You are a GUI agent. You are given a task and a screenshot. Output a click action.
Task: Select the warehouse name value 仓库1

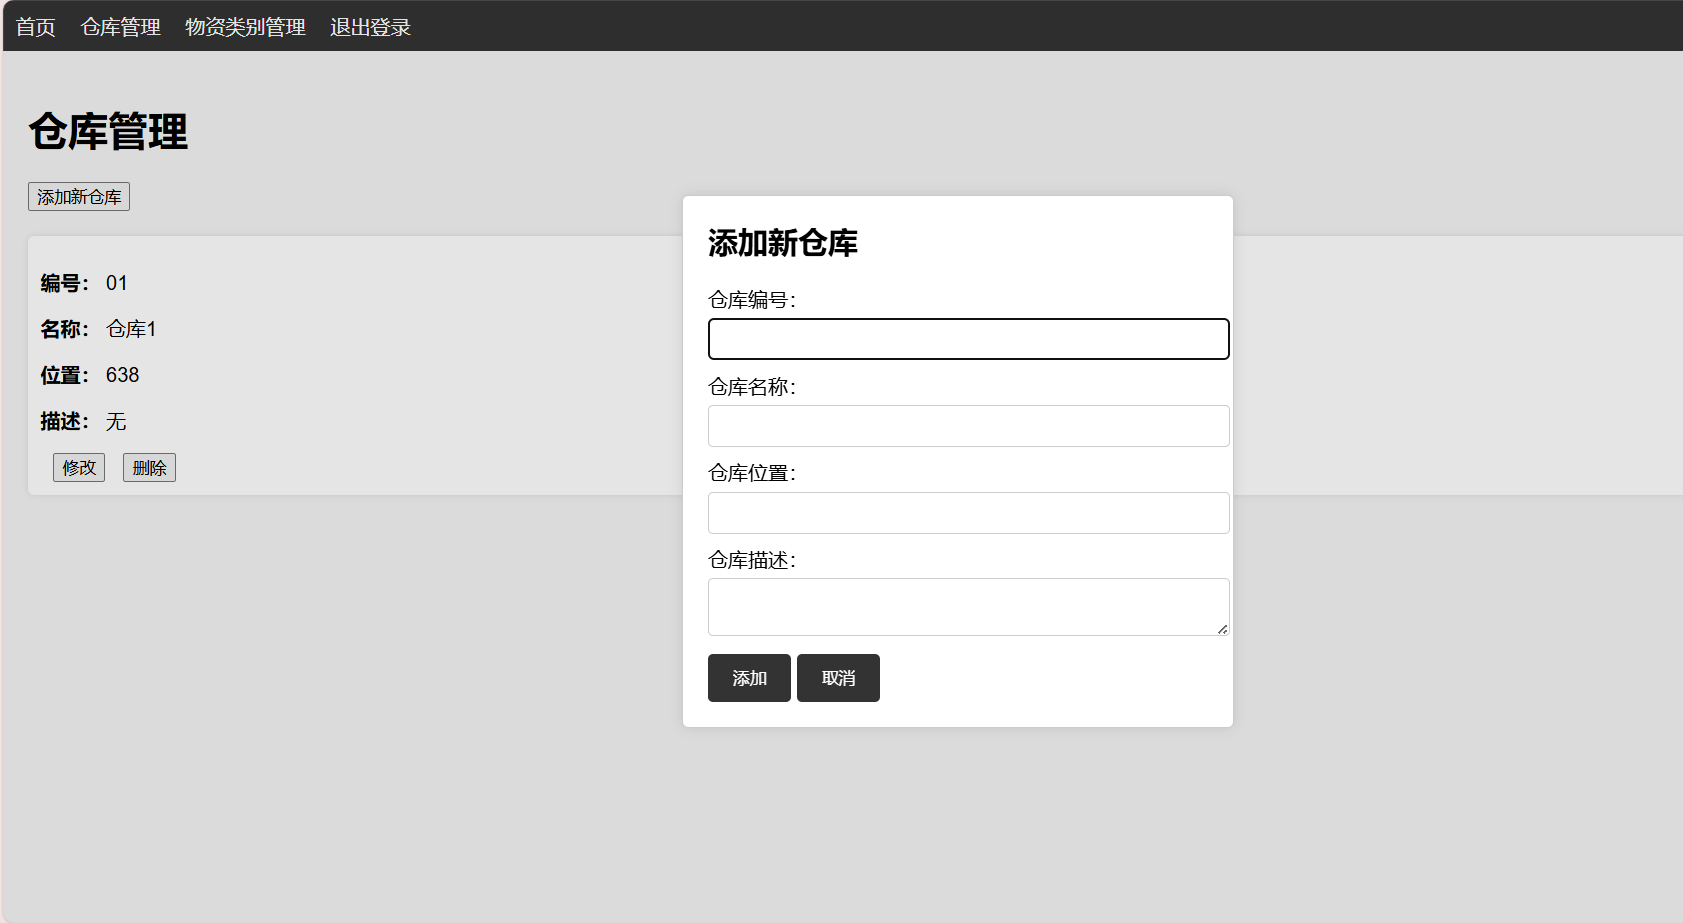131,329
